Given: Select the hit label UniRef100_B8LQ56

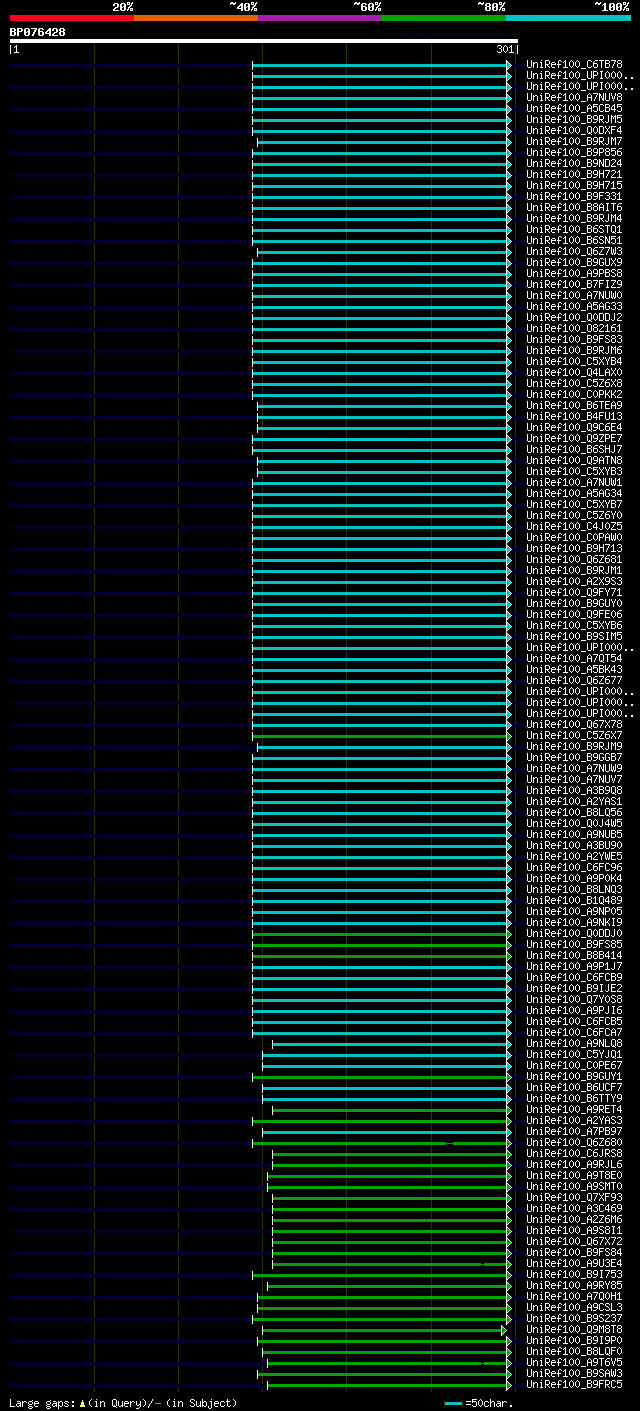Looking at the screenshot, I should pyautogui.click(x=574, y=813).
